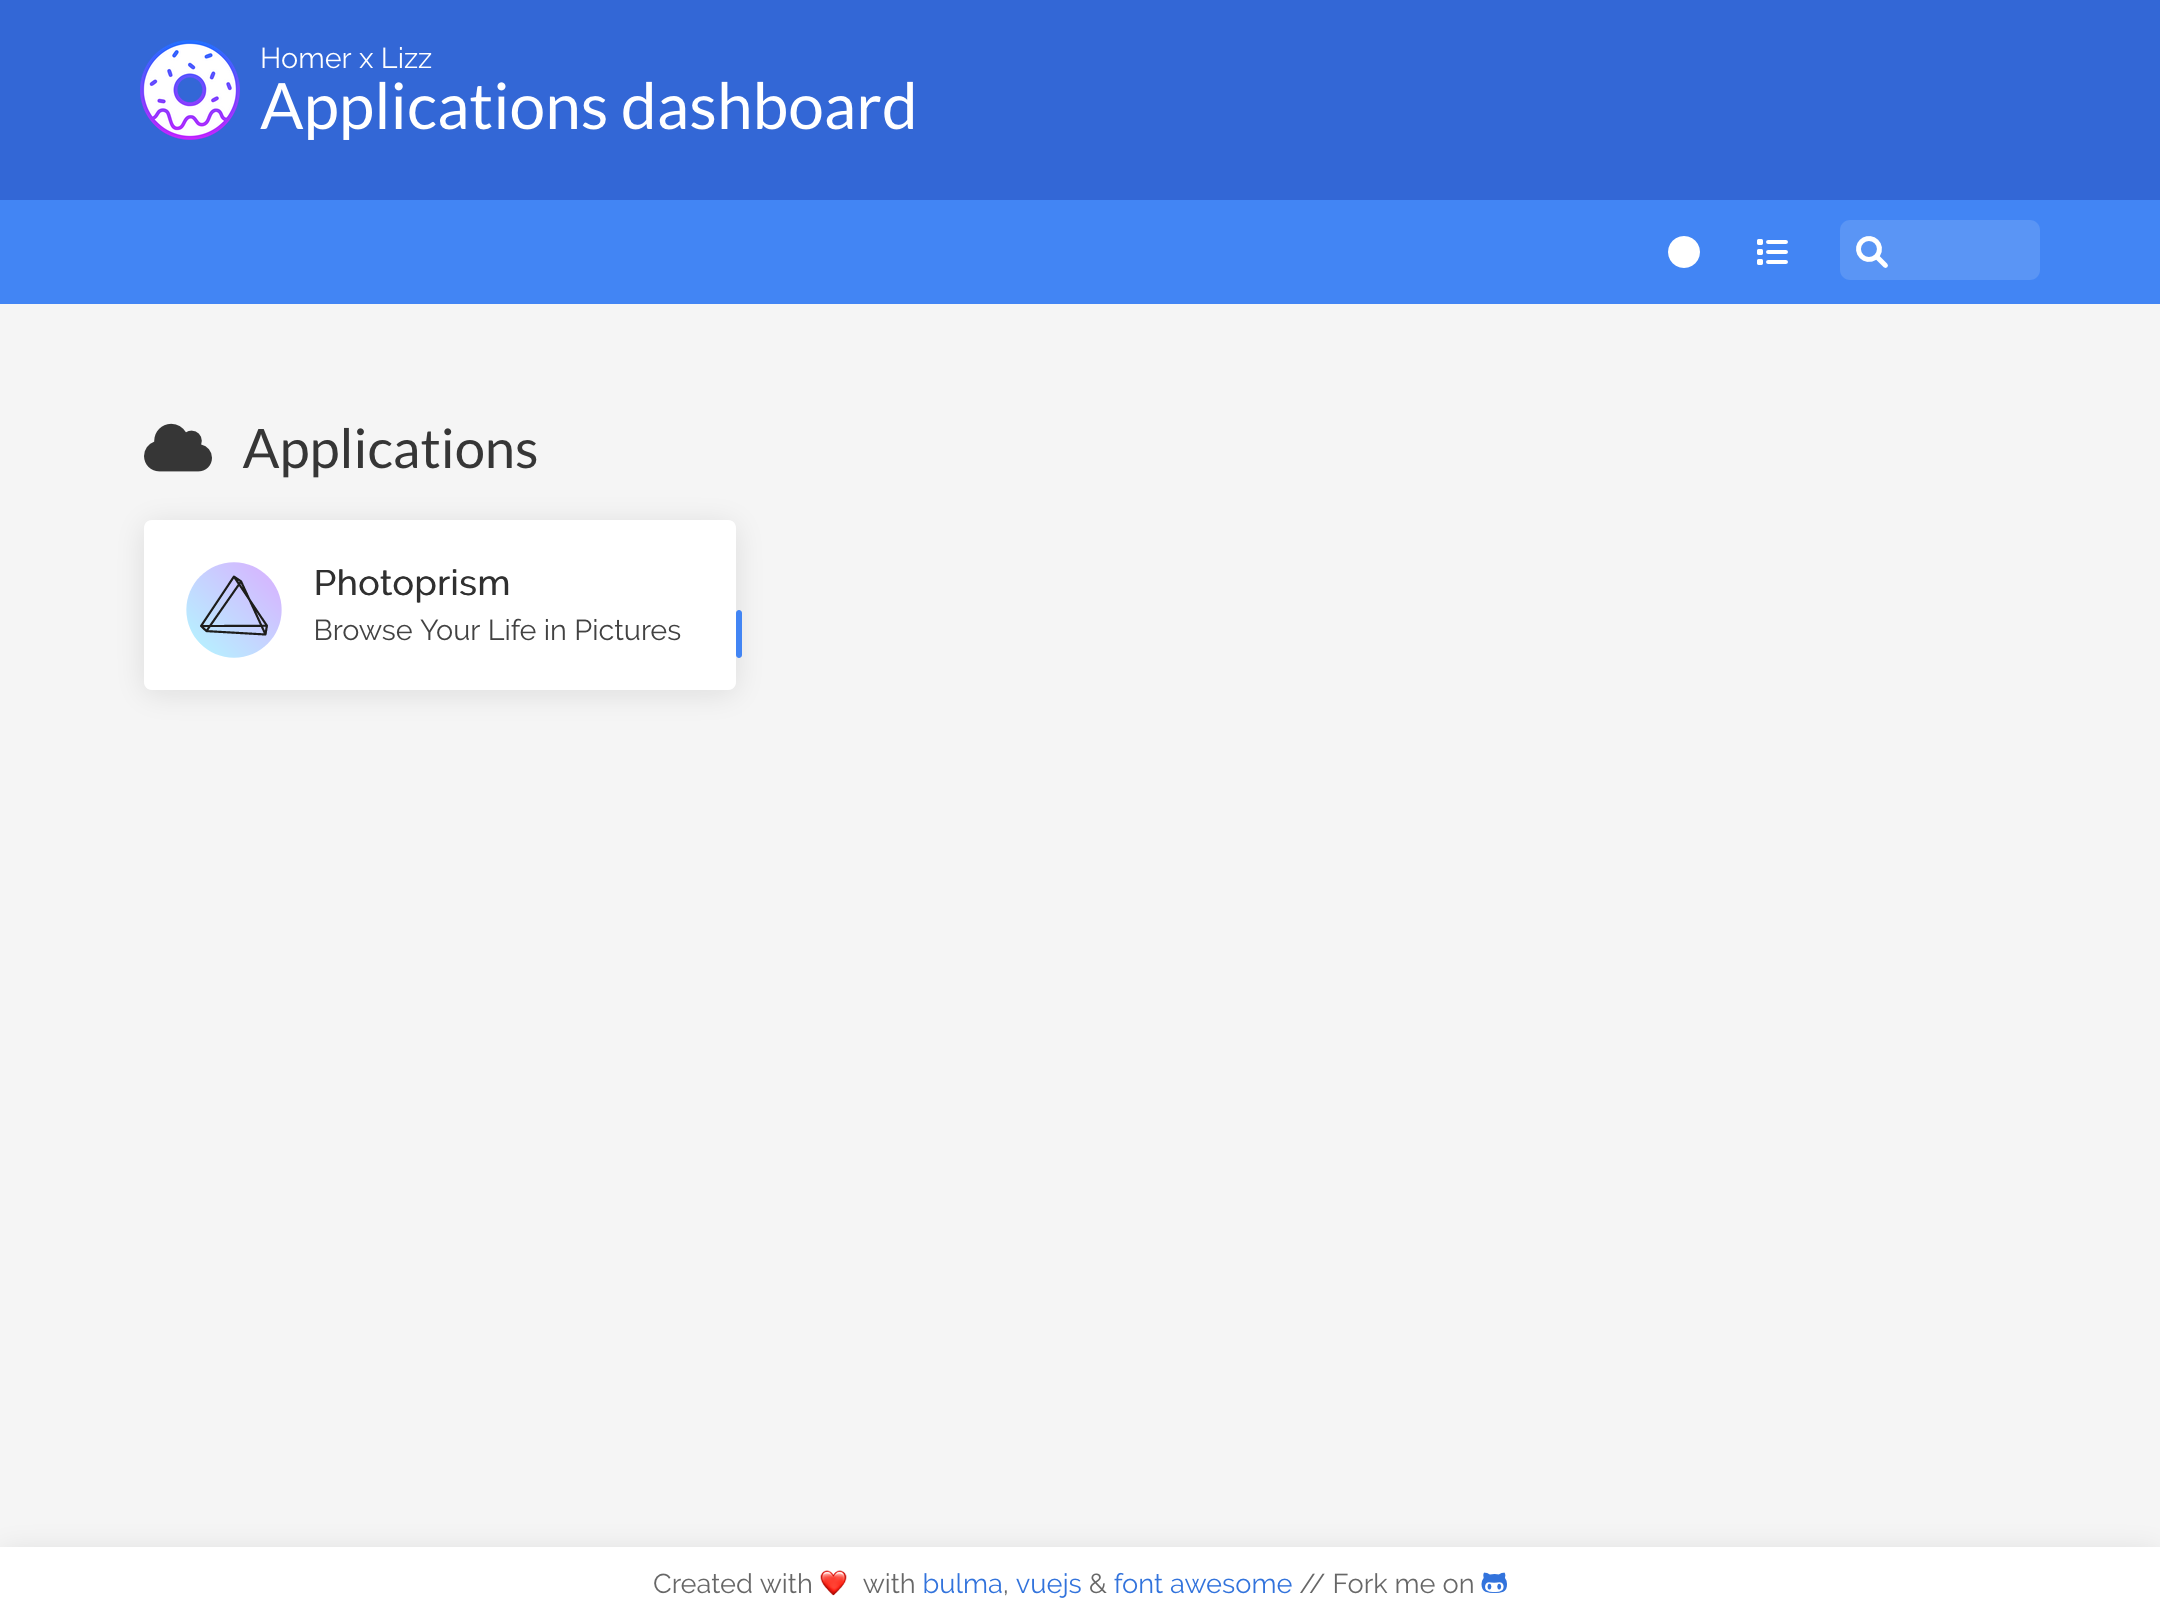Click the GitHub cat icon in footer
This screenshot has height=1620, width=2160.
1494,1583
